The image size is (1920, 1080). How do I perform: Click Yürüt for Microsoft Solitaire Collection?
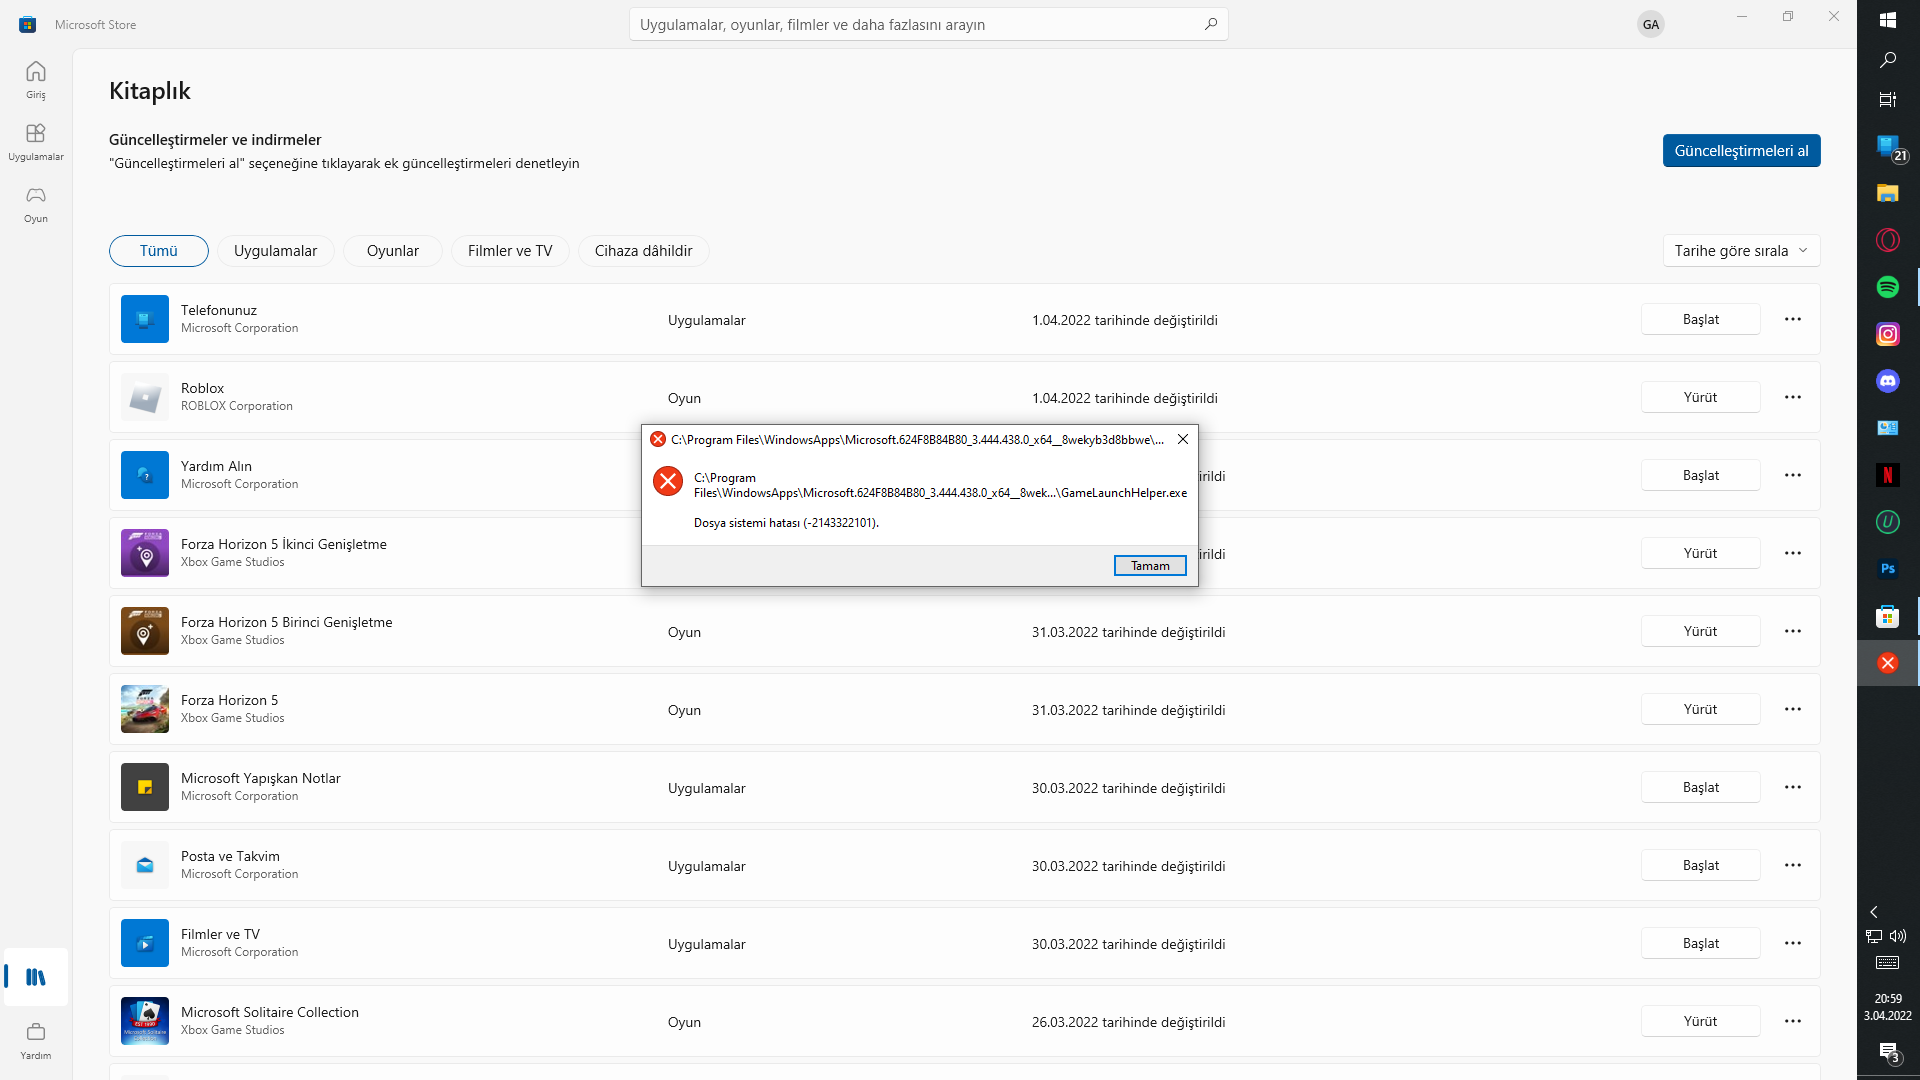click(1700, 1021)
